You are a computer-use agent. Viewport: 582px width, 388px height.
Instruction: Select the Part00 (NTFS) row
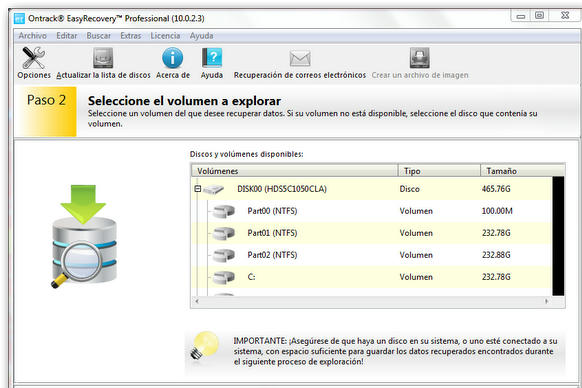coord(372,211)
